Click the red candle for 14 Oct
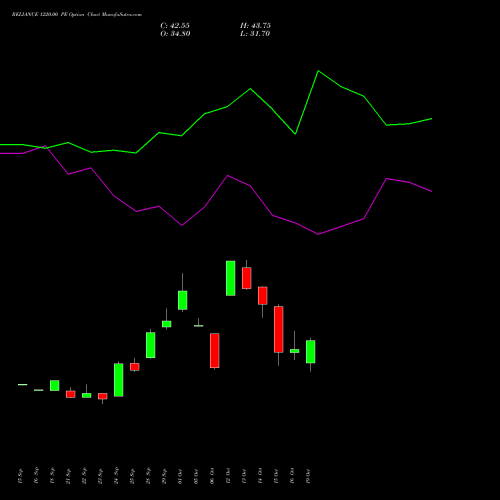 (x=263, y=295)
